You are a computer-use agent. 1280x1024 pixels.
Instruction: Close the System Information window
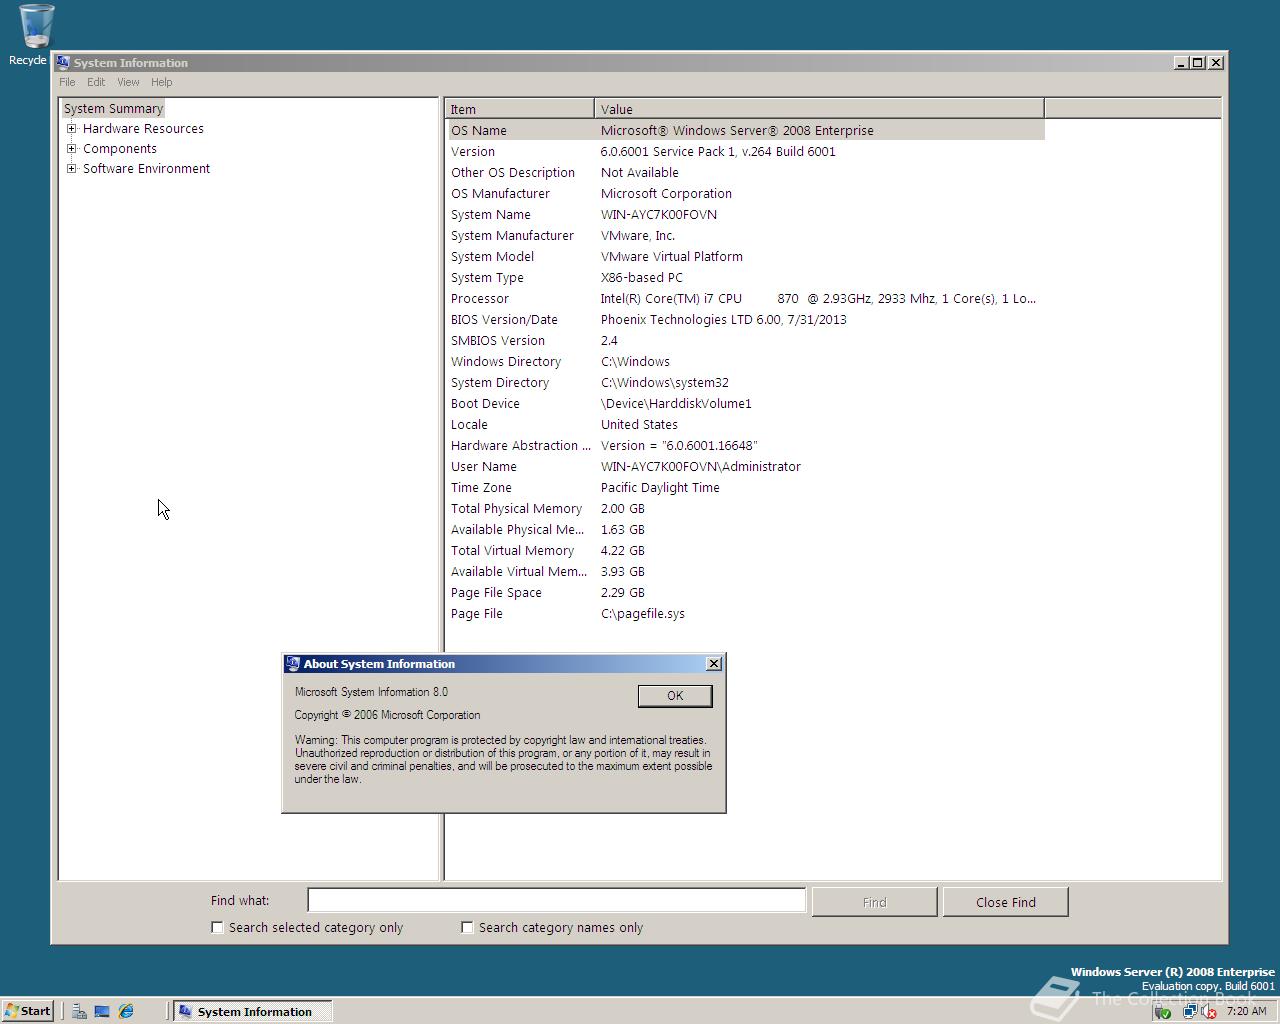[1216, 62]
